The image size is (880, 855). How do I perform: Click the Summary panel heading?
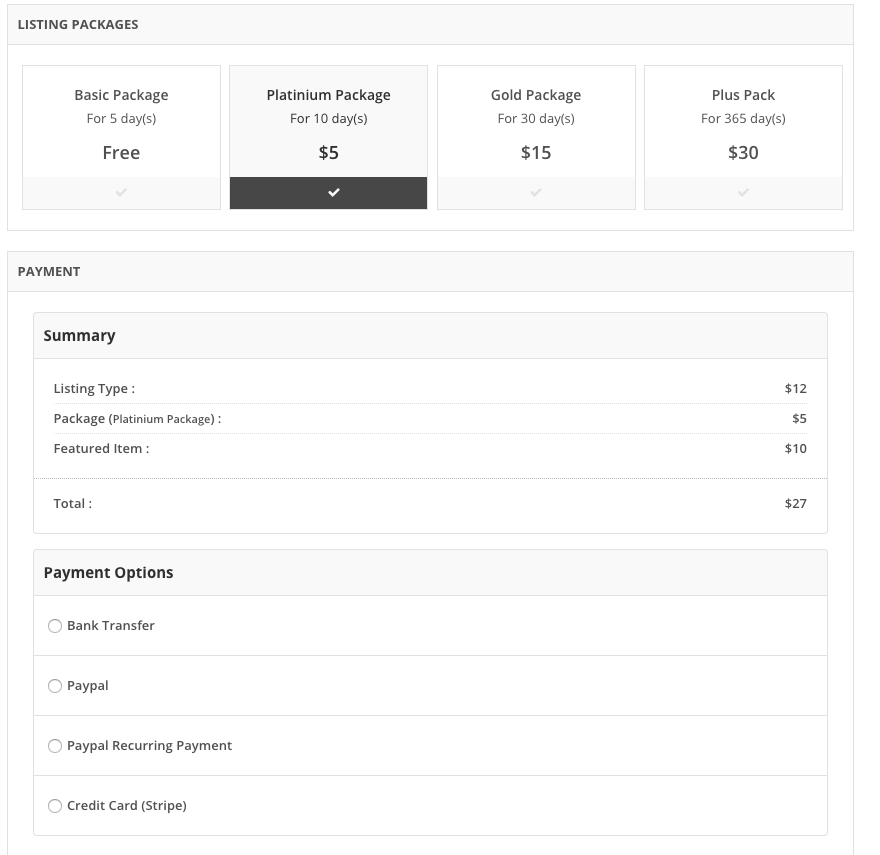79,336
